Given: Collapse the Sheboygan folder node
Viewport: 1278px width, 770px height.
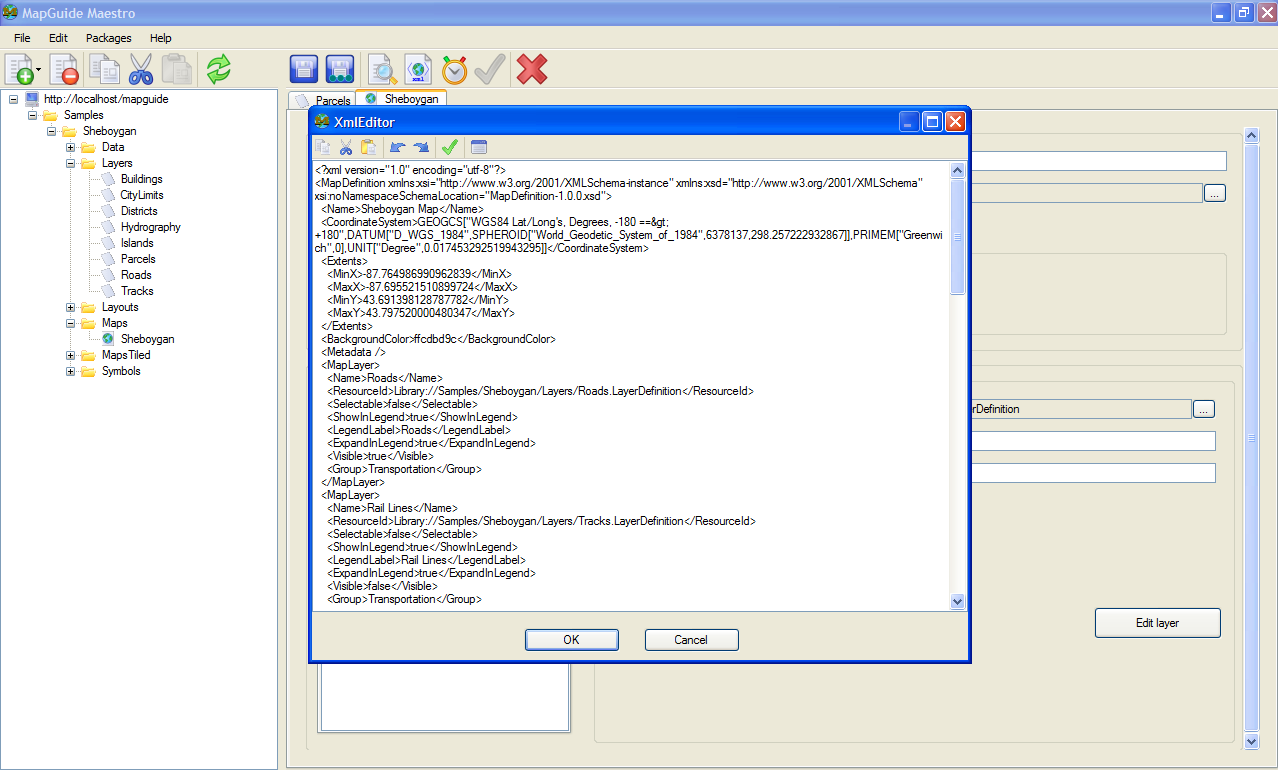Looking at the screenshot, I should click(51, 131).
